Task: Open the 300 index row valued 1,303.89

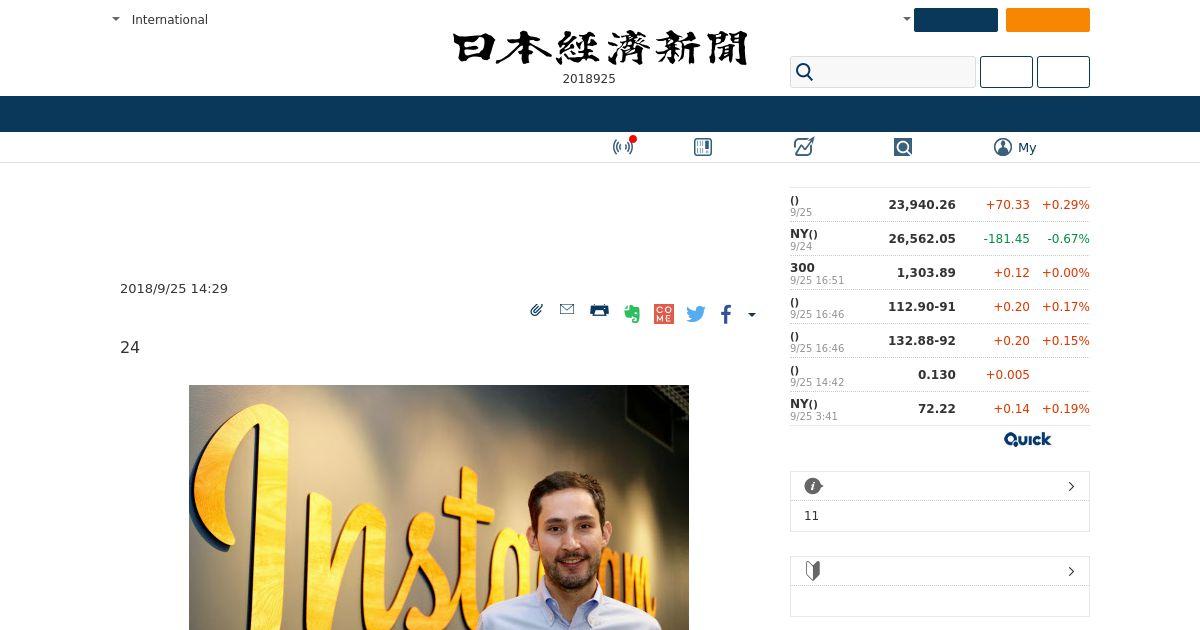Action: (940, 273)
